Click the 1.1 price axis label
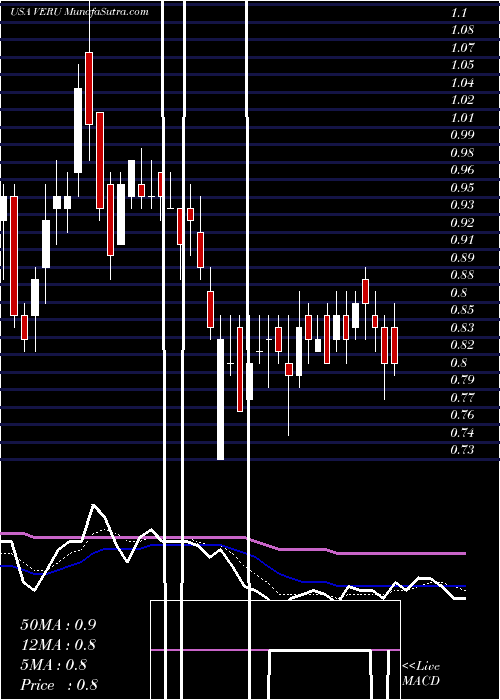Screen dimensions: 500x700 tap(459, 13)
